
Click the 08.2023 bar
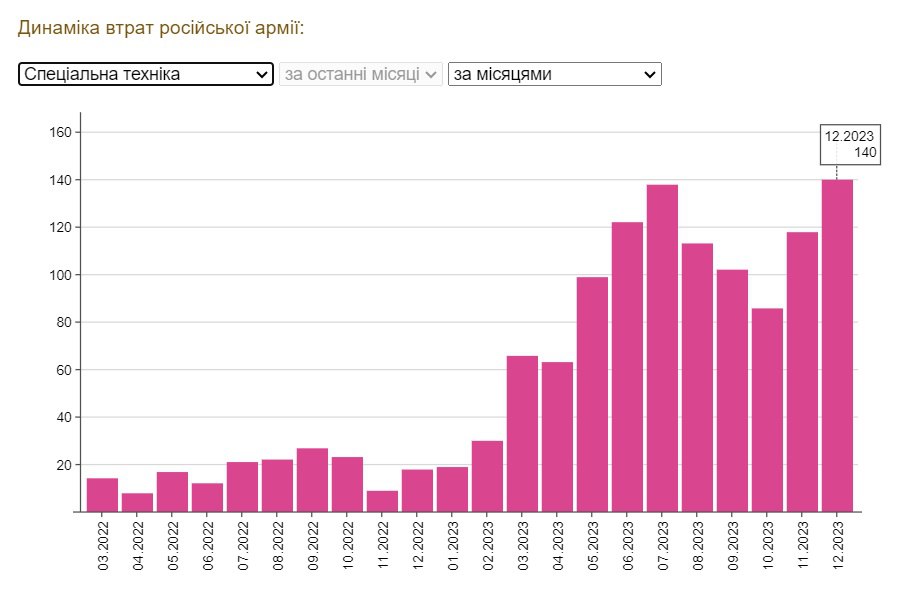click(697, 377)
